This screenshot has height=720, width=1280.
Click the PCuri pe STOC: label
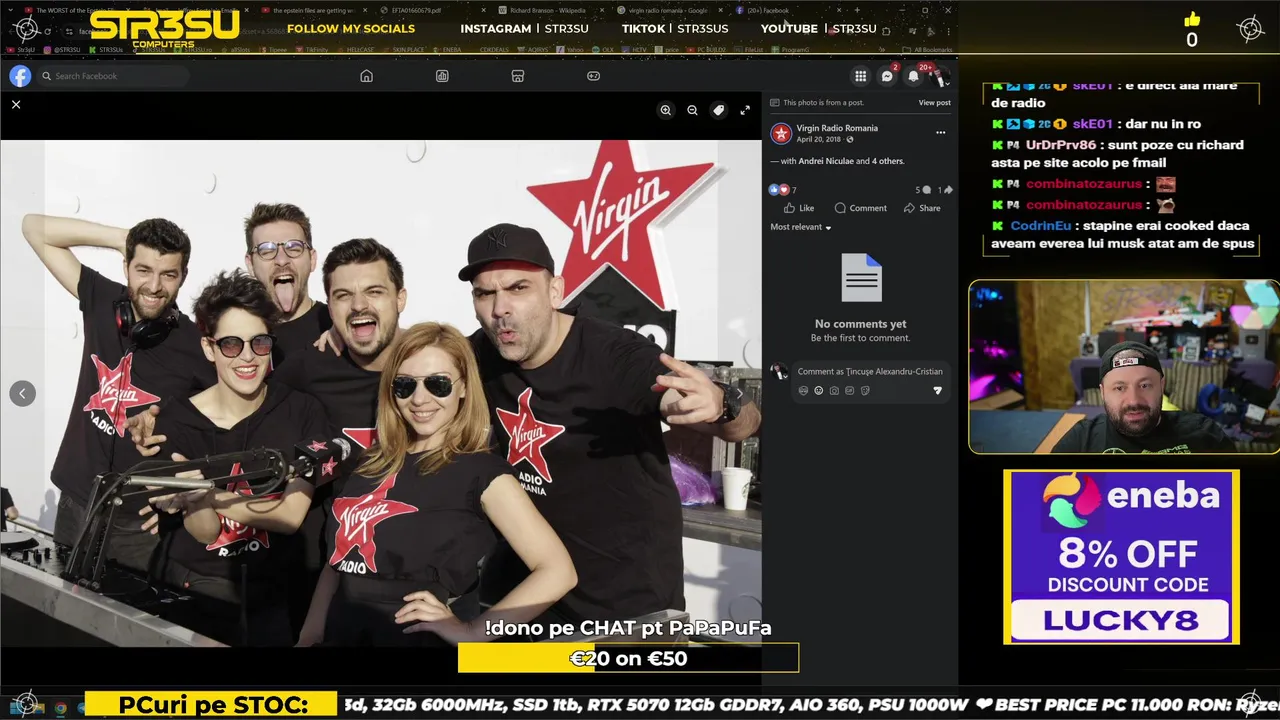coord(212,705)
